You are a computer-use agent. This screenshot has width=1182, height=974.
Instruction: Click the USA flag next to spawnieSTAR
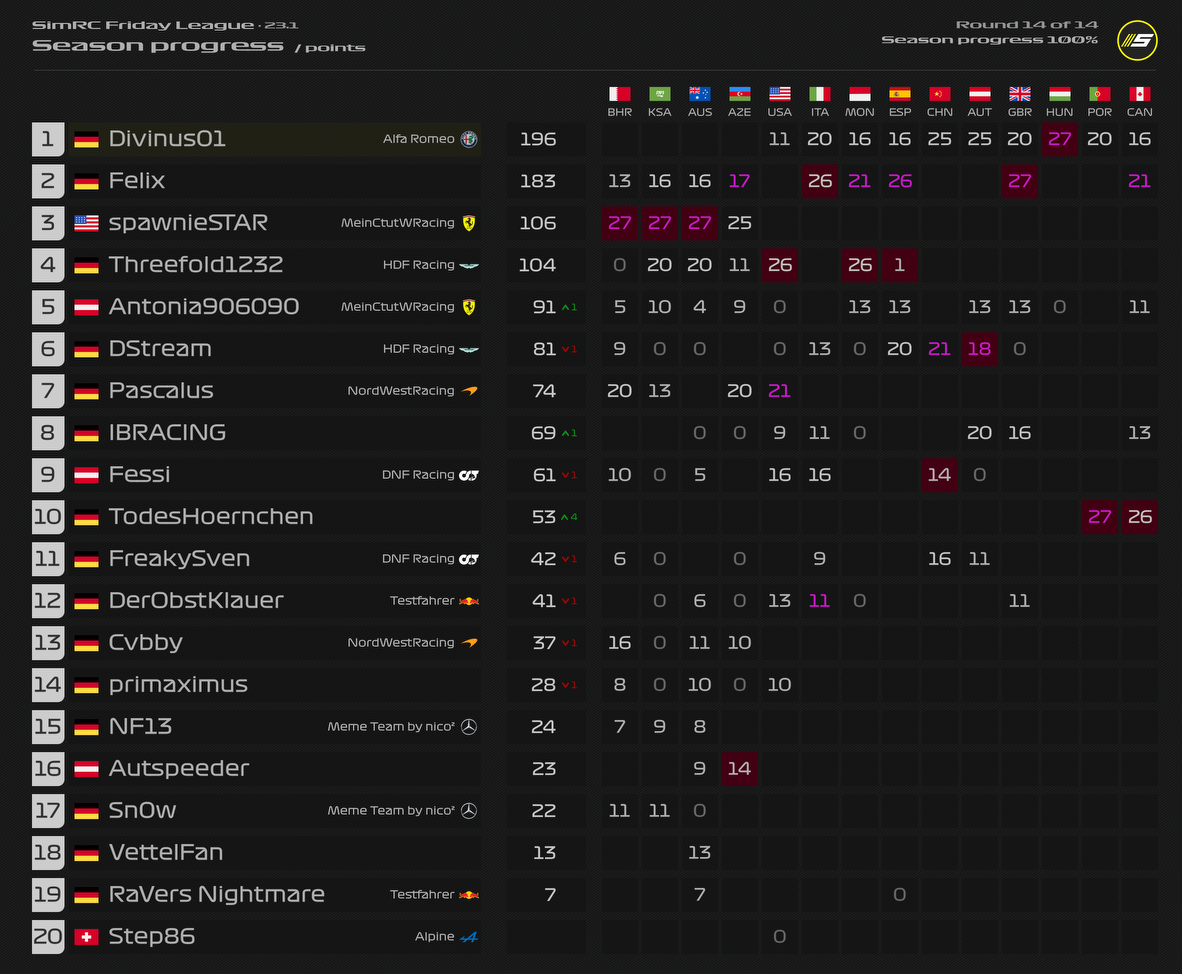[x=86, y=223]
